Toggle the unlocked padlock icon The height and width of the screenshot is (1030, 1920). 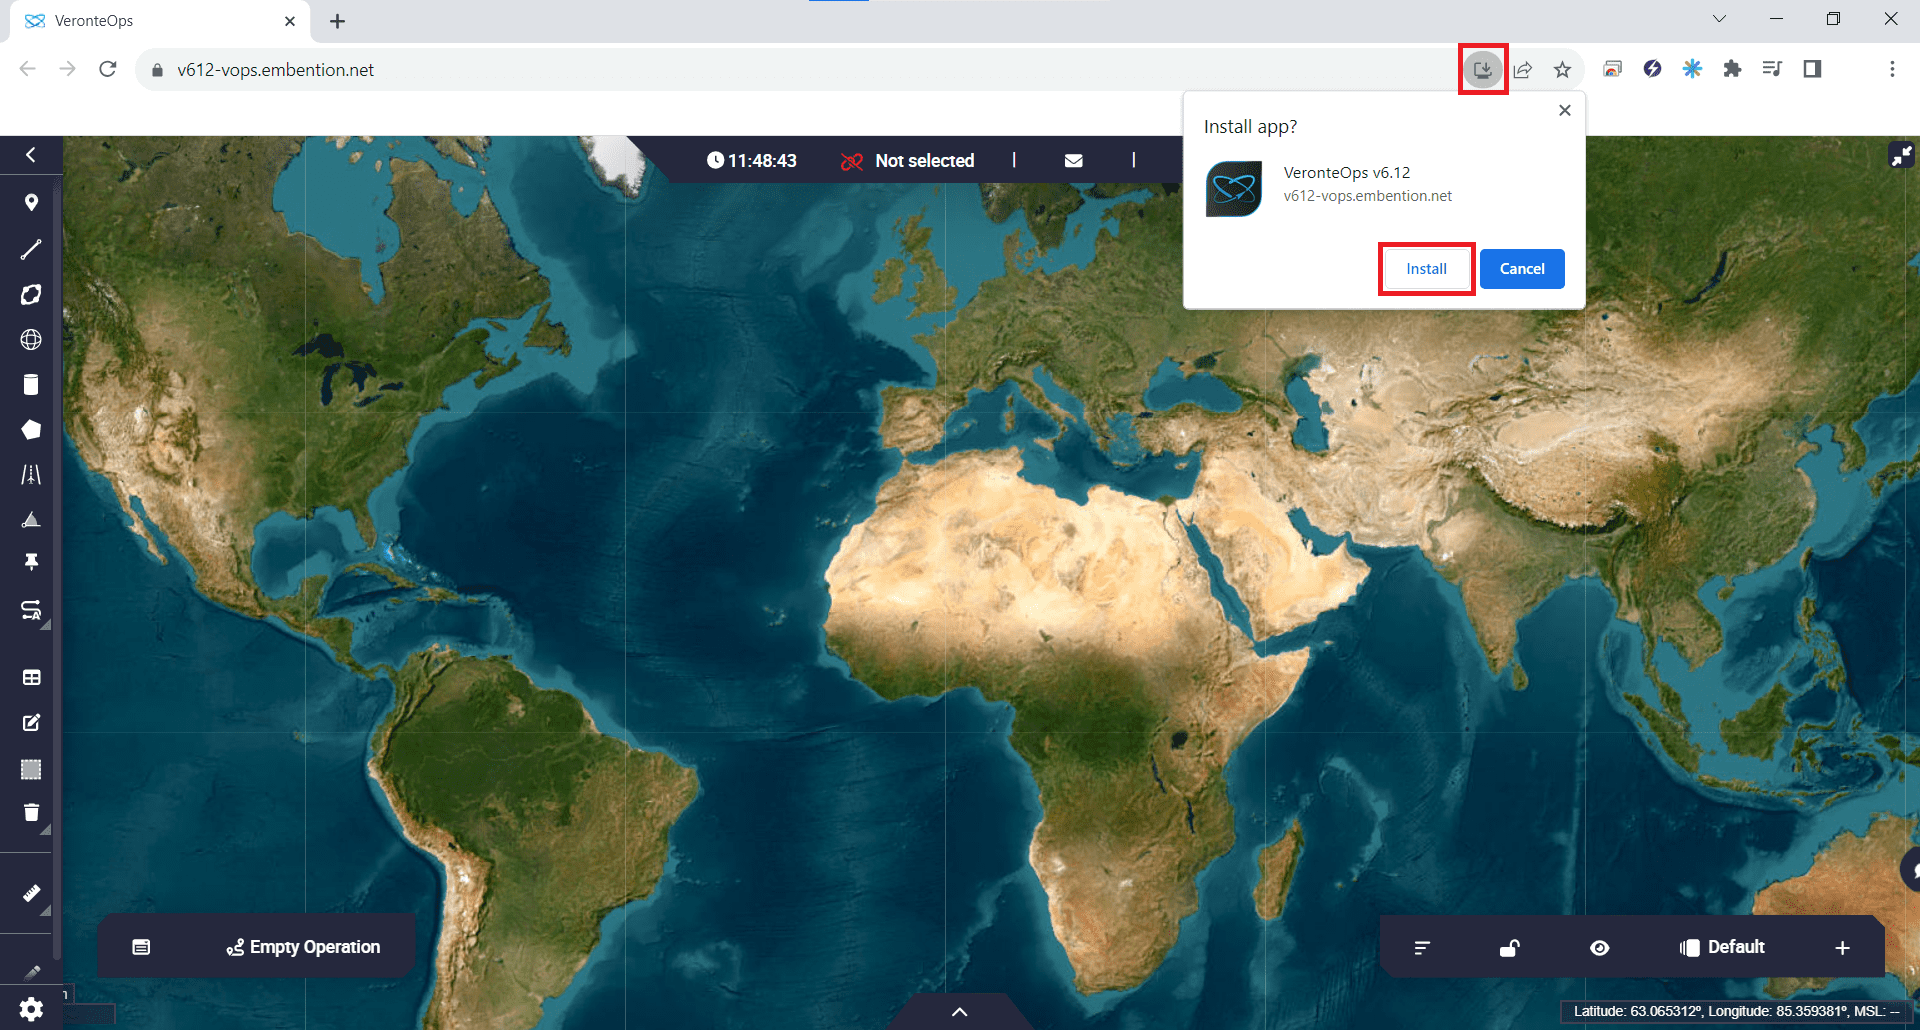(1509, 948)
